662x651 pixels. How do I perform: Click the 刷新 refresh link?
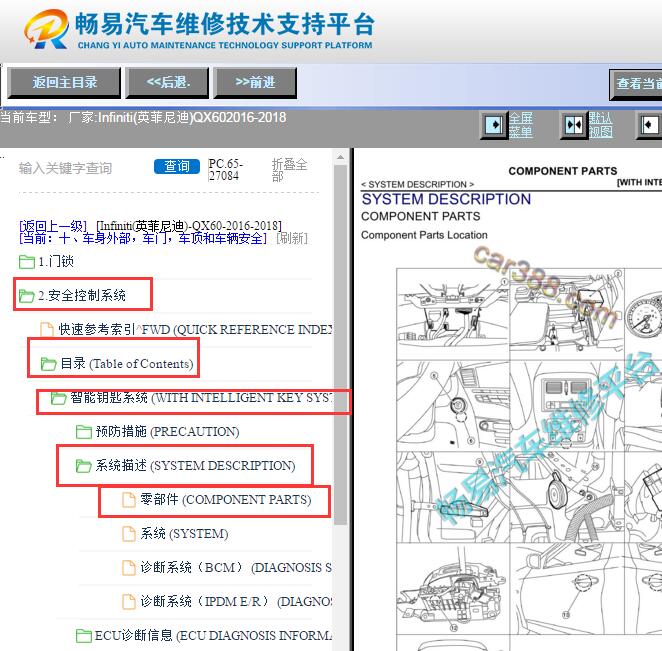point(292,238)
